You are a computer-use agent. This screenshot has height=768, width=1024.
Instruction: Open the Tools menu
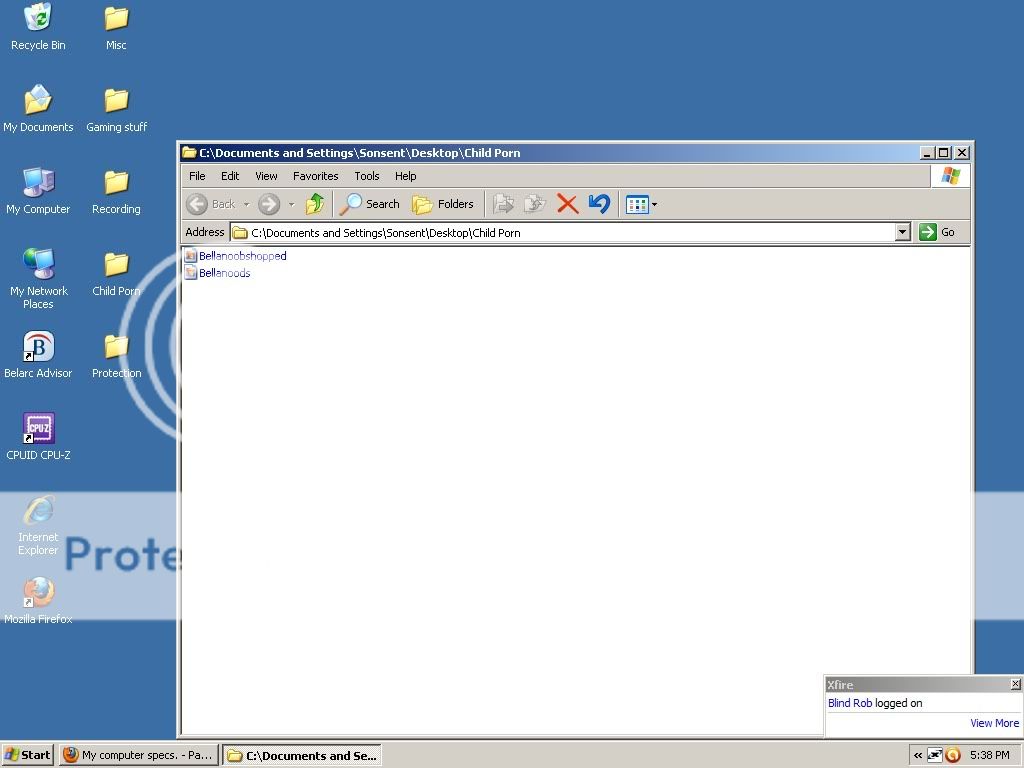coord(366,176)
